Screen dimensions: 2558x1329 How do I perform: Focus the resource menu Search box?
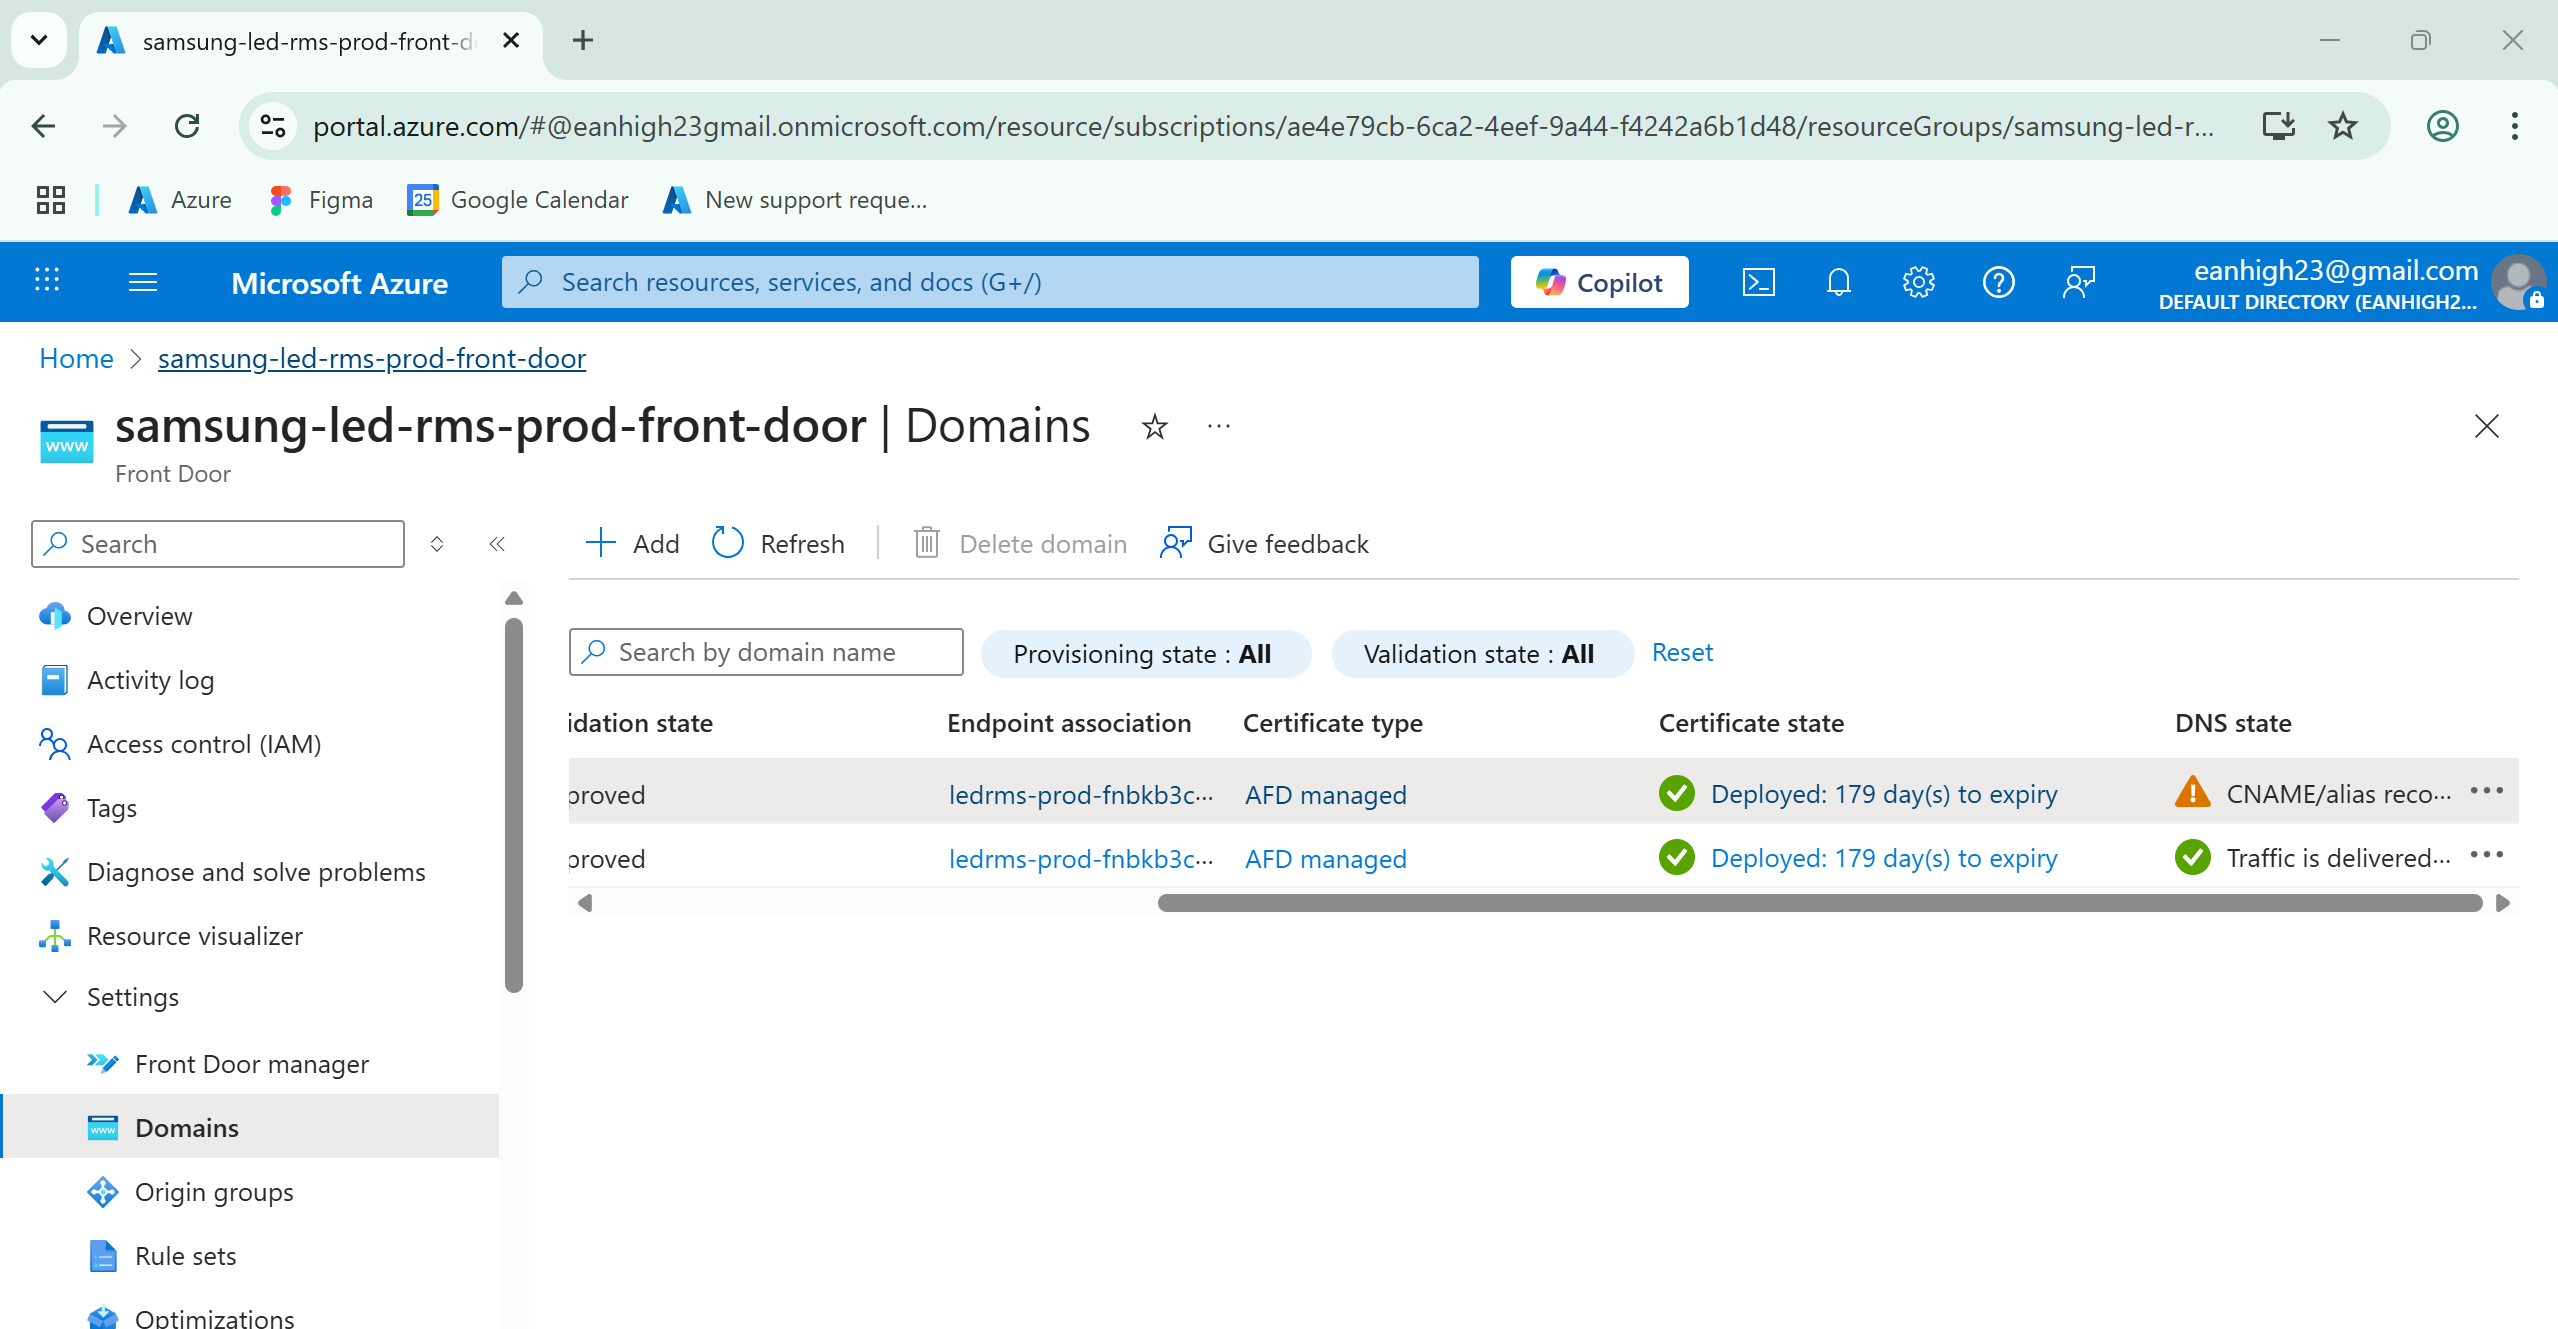coord(218,544)
